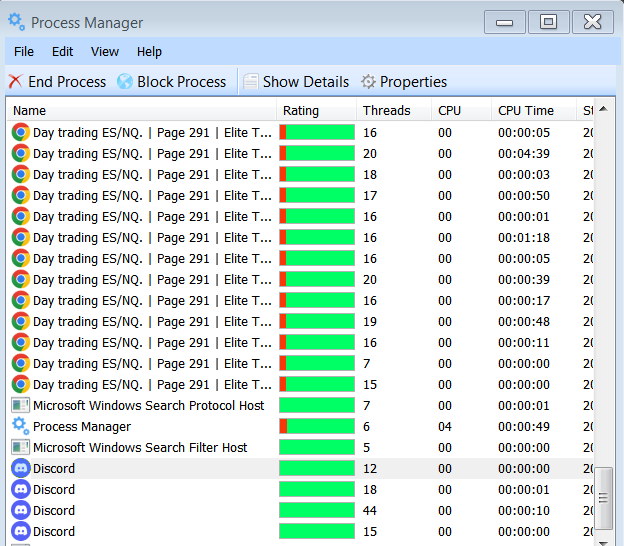Click Day trading row name with CPU time 00:00:48
Viewport: 624px width, 546px height.
pyautogui.click(x=152, y=322)
